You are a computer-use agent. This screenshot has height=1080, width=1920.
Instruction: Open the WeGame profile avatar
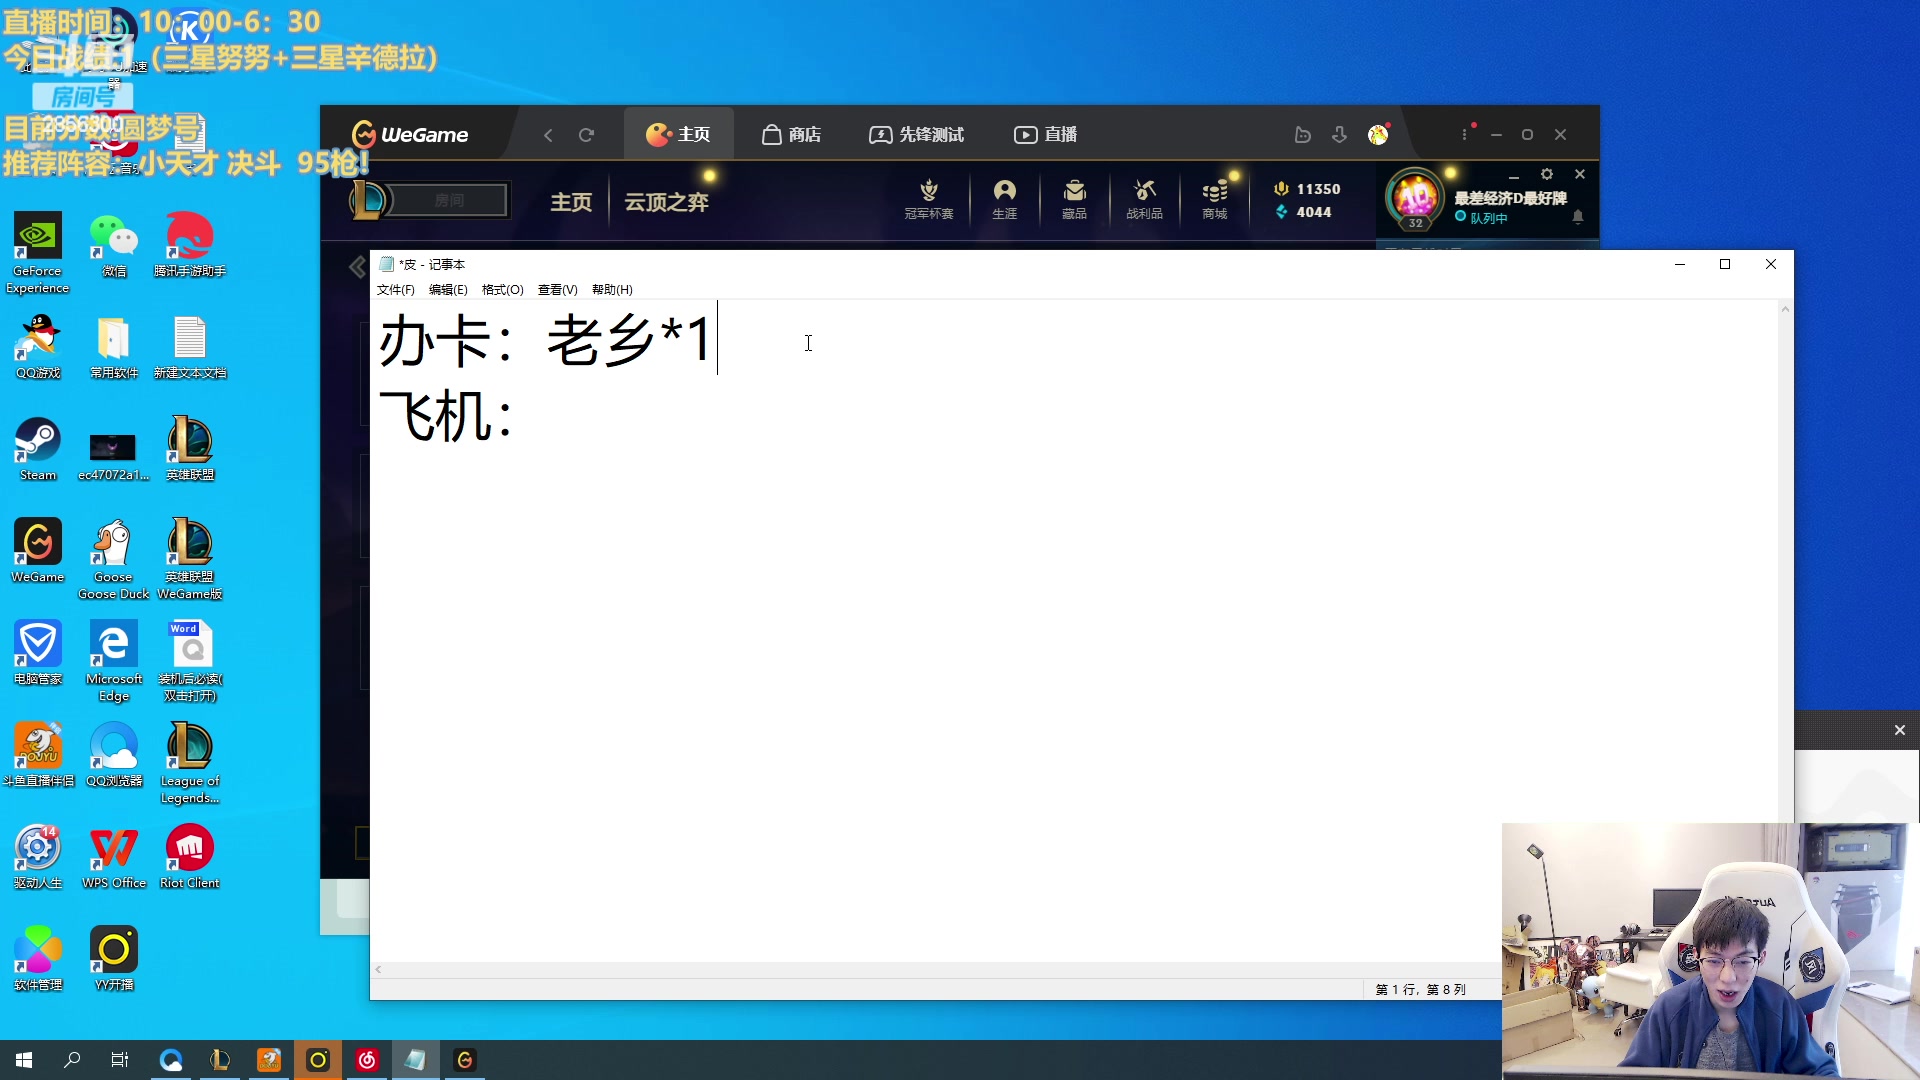[1380, 134]
